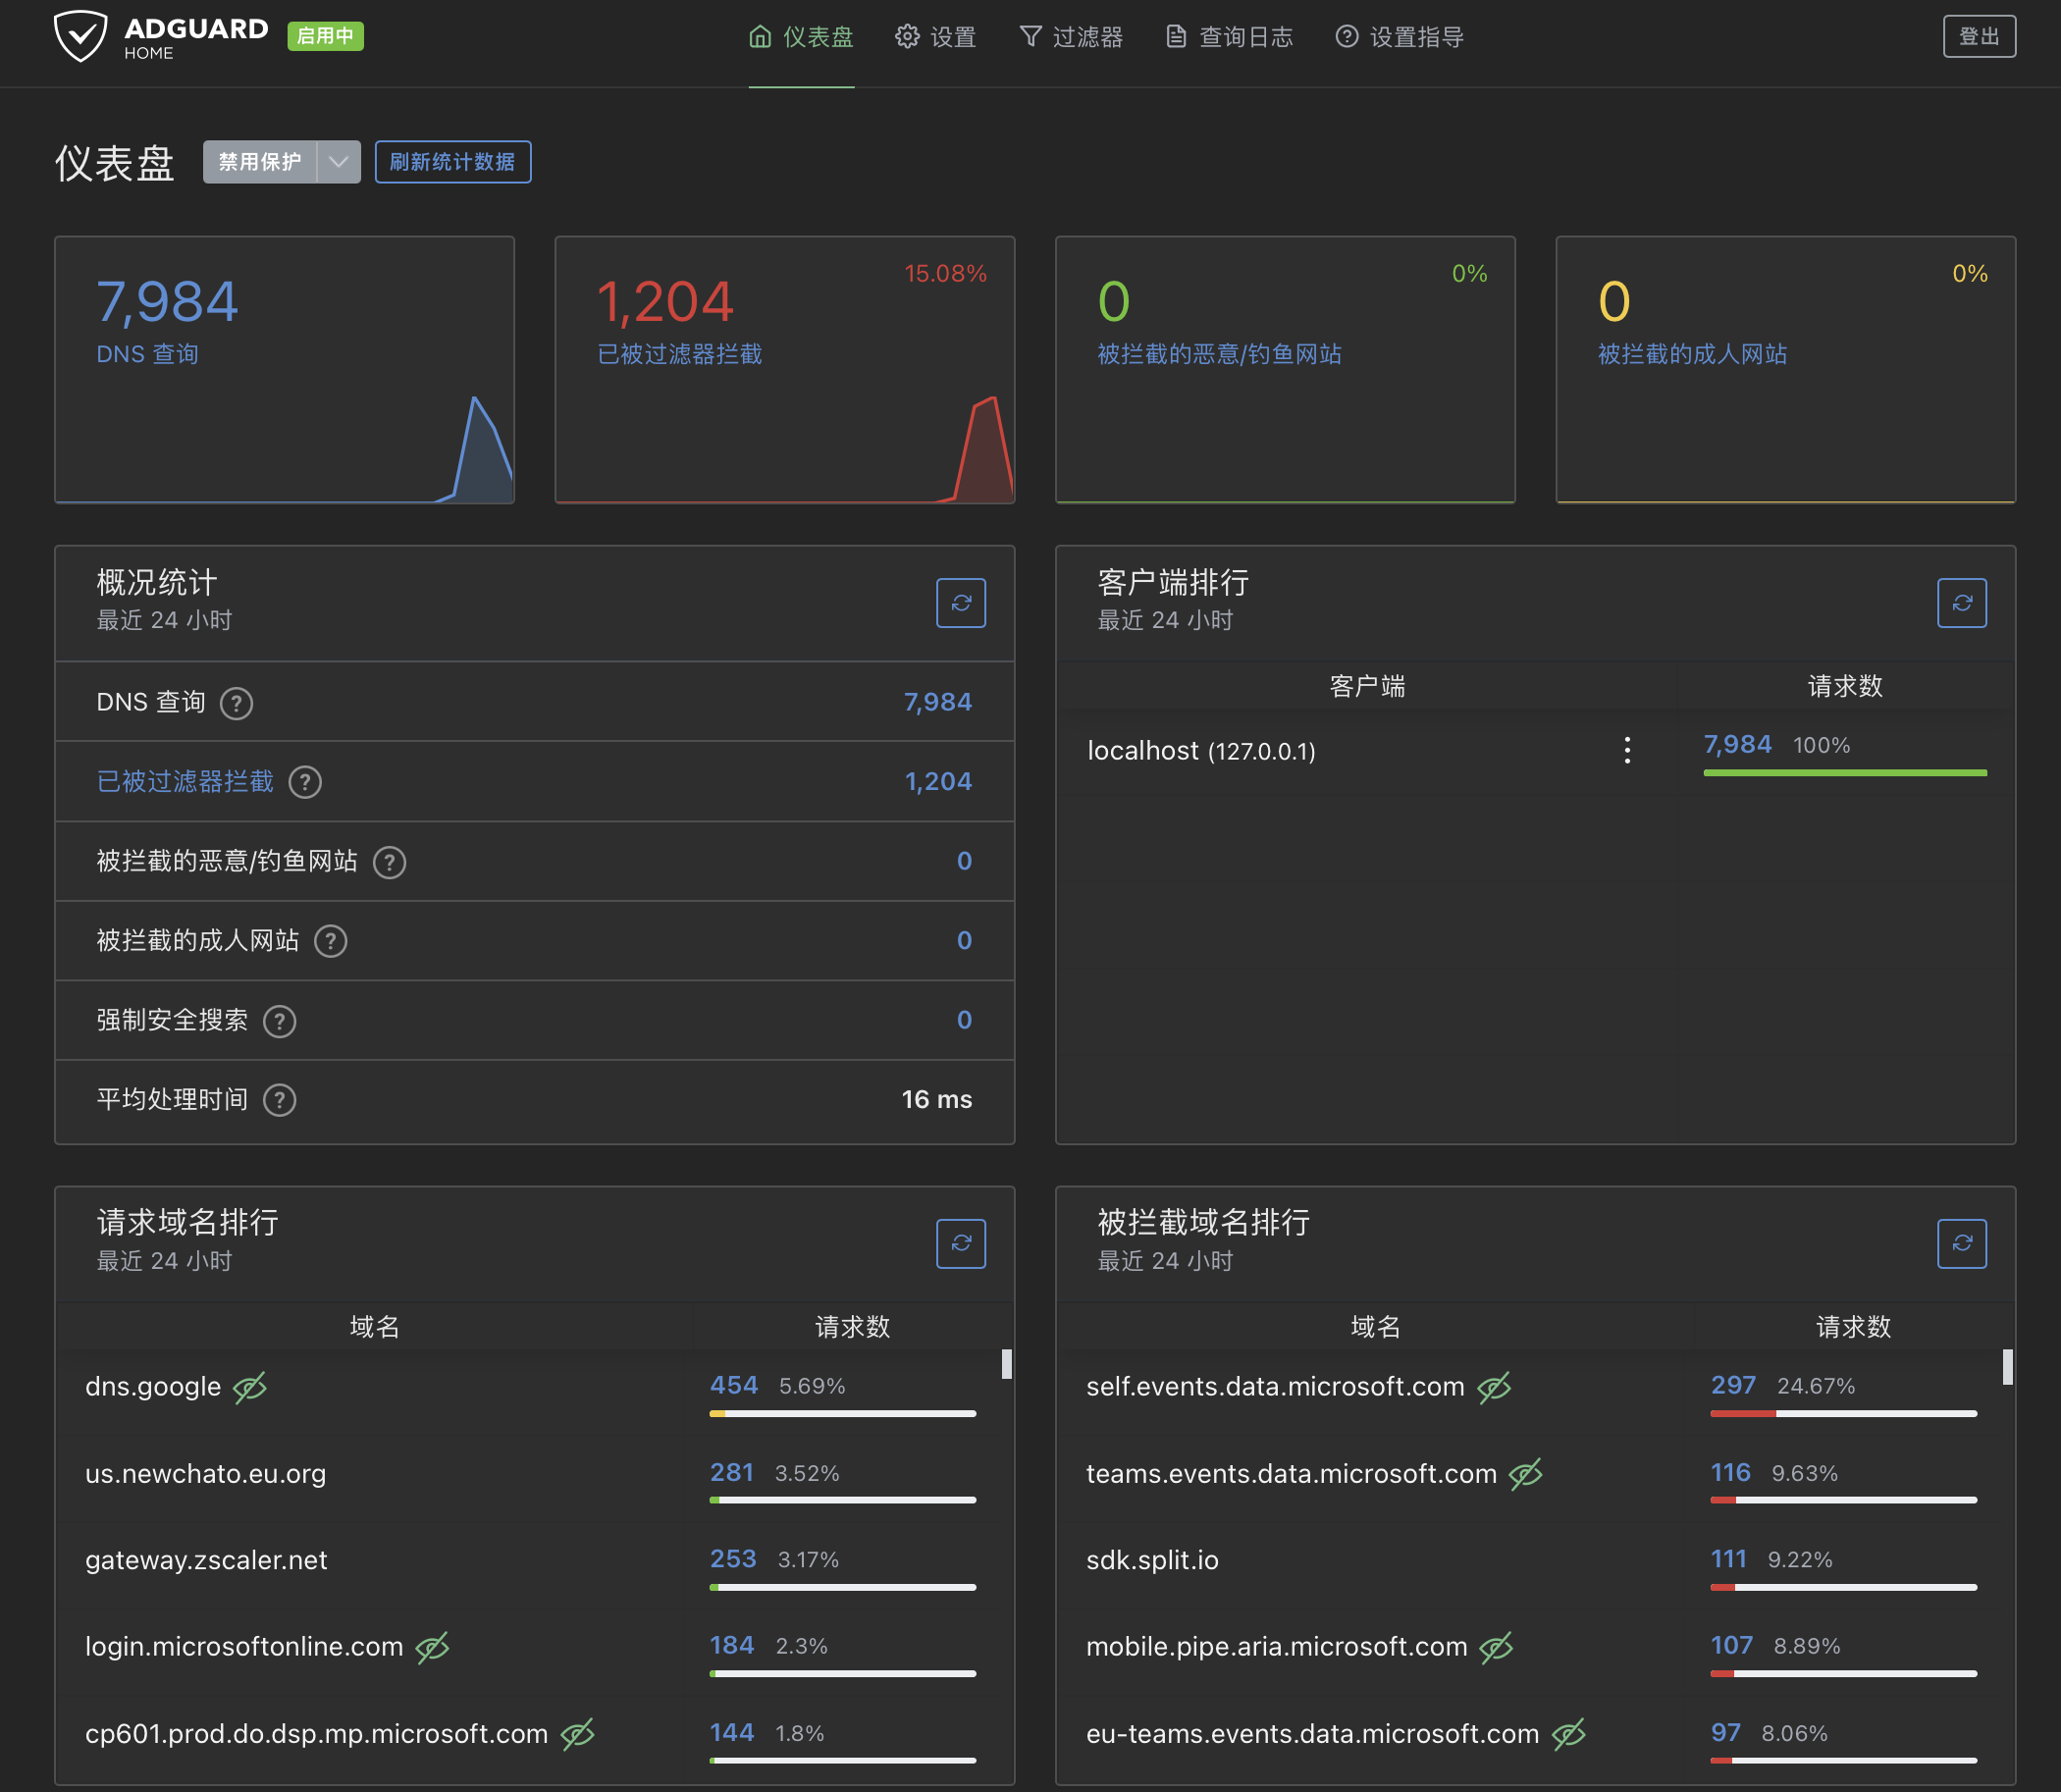Click help icon next to 已被过滤器拦截

pyautogui.click(x=305, y=782)
